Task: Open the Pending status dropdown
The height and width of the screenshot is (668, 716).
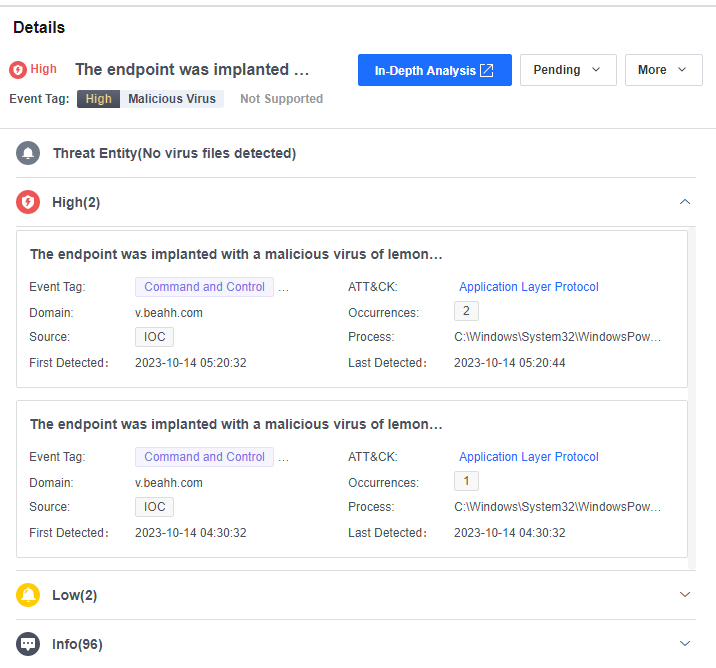Action: tap(567, 70)
